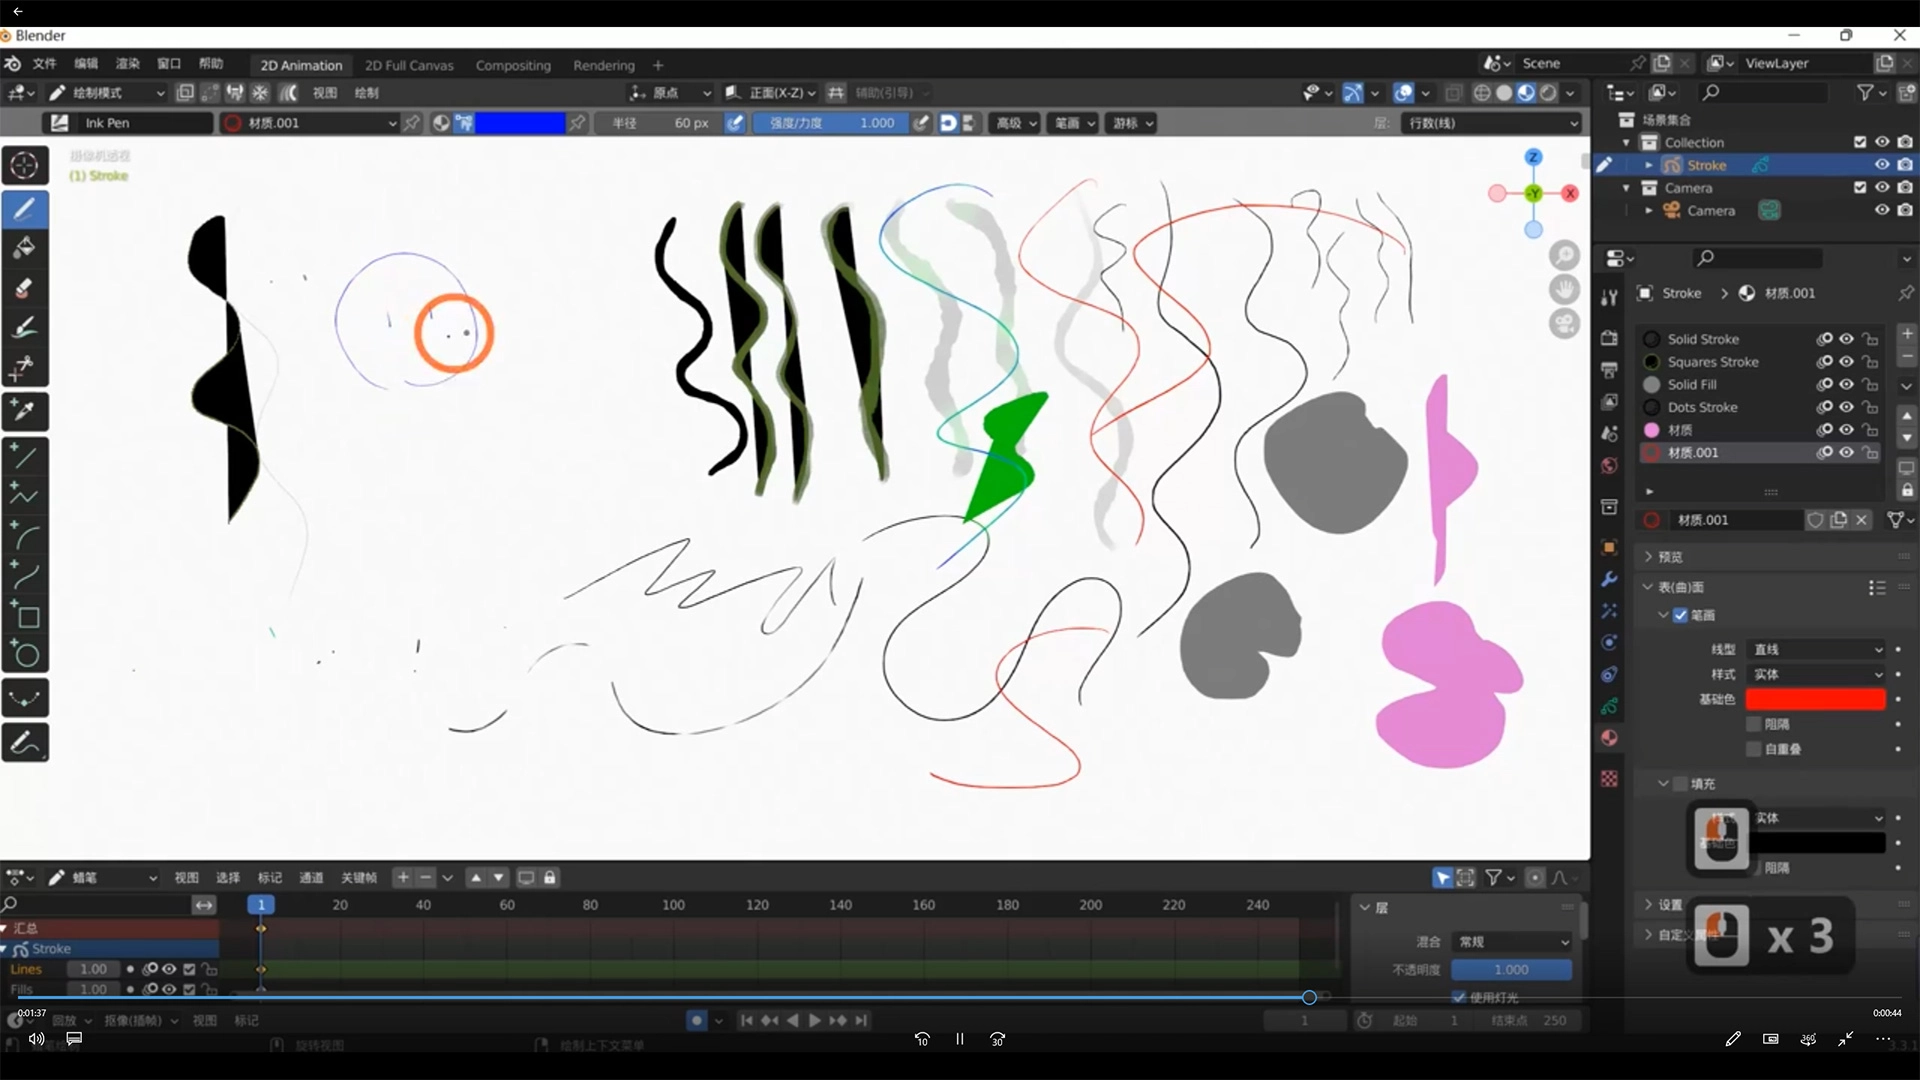Select the Circle shape tool
This screenshot has width=1920, height=1080.
[x=25, y=656]
